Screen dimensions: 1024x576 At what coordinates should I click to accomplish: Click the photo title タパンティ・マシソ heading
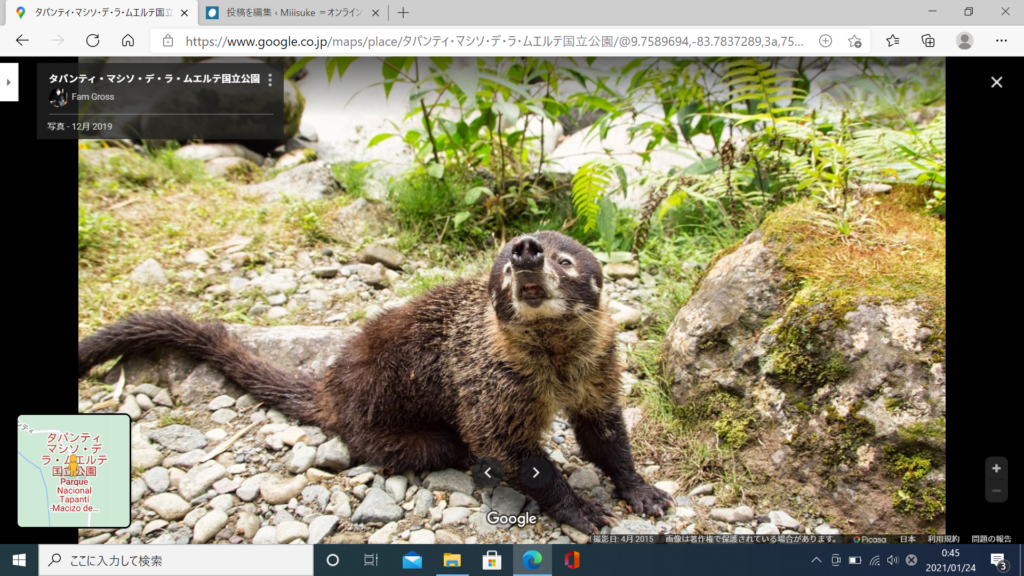click(x=154, y=78)
